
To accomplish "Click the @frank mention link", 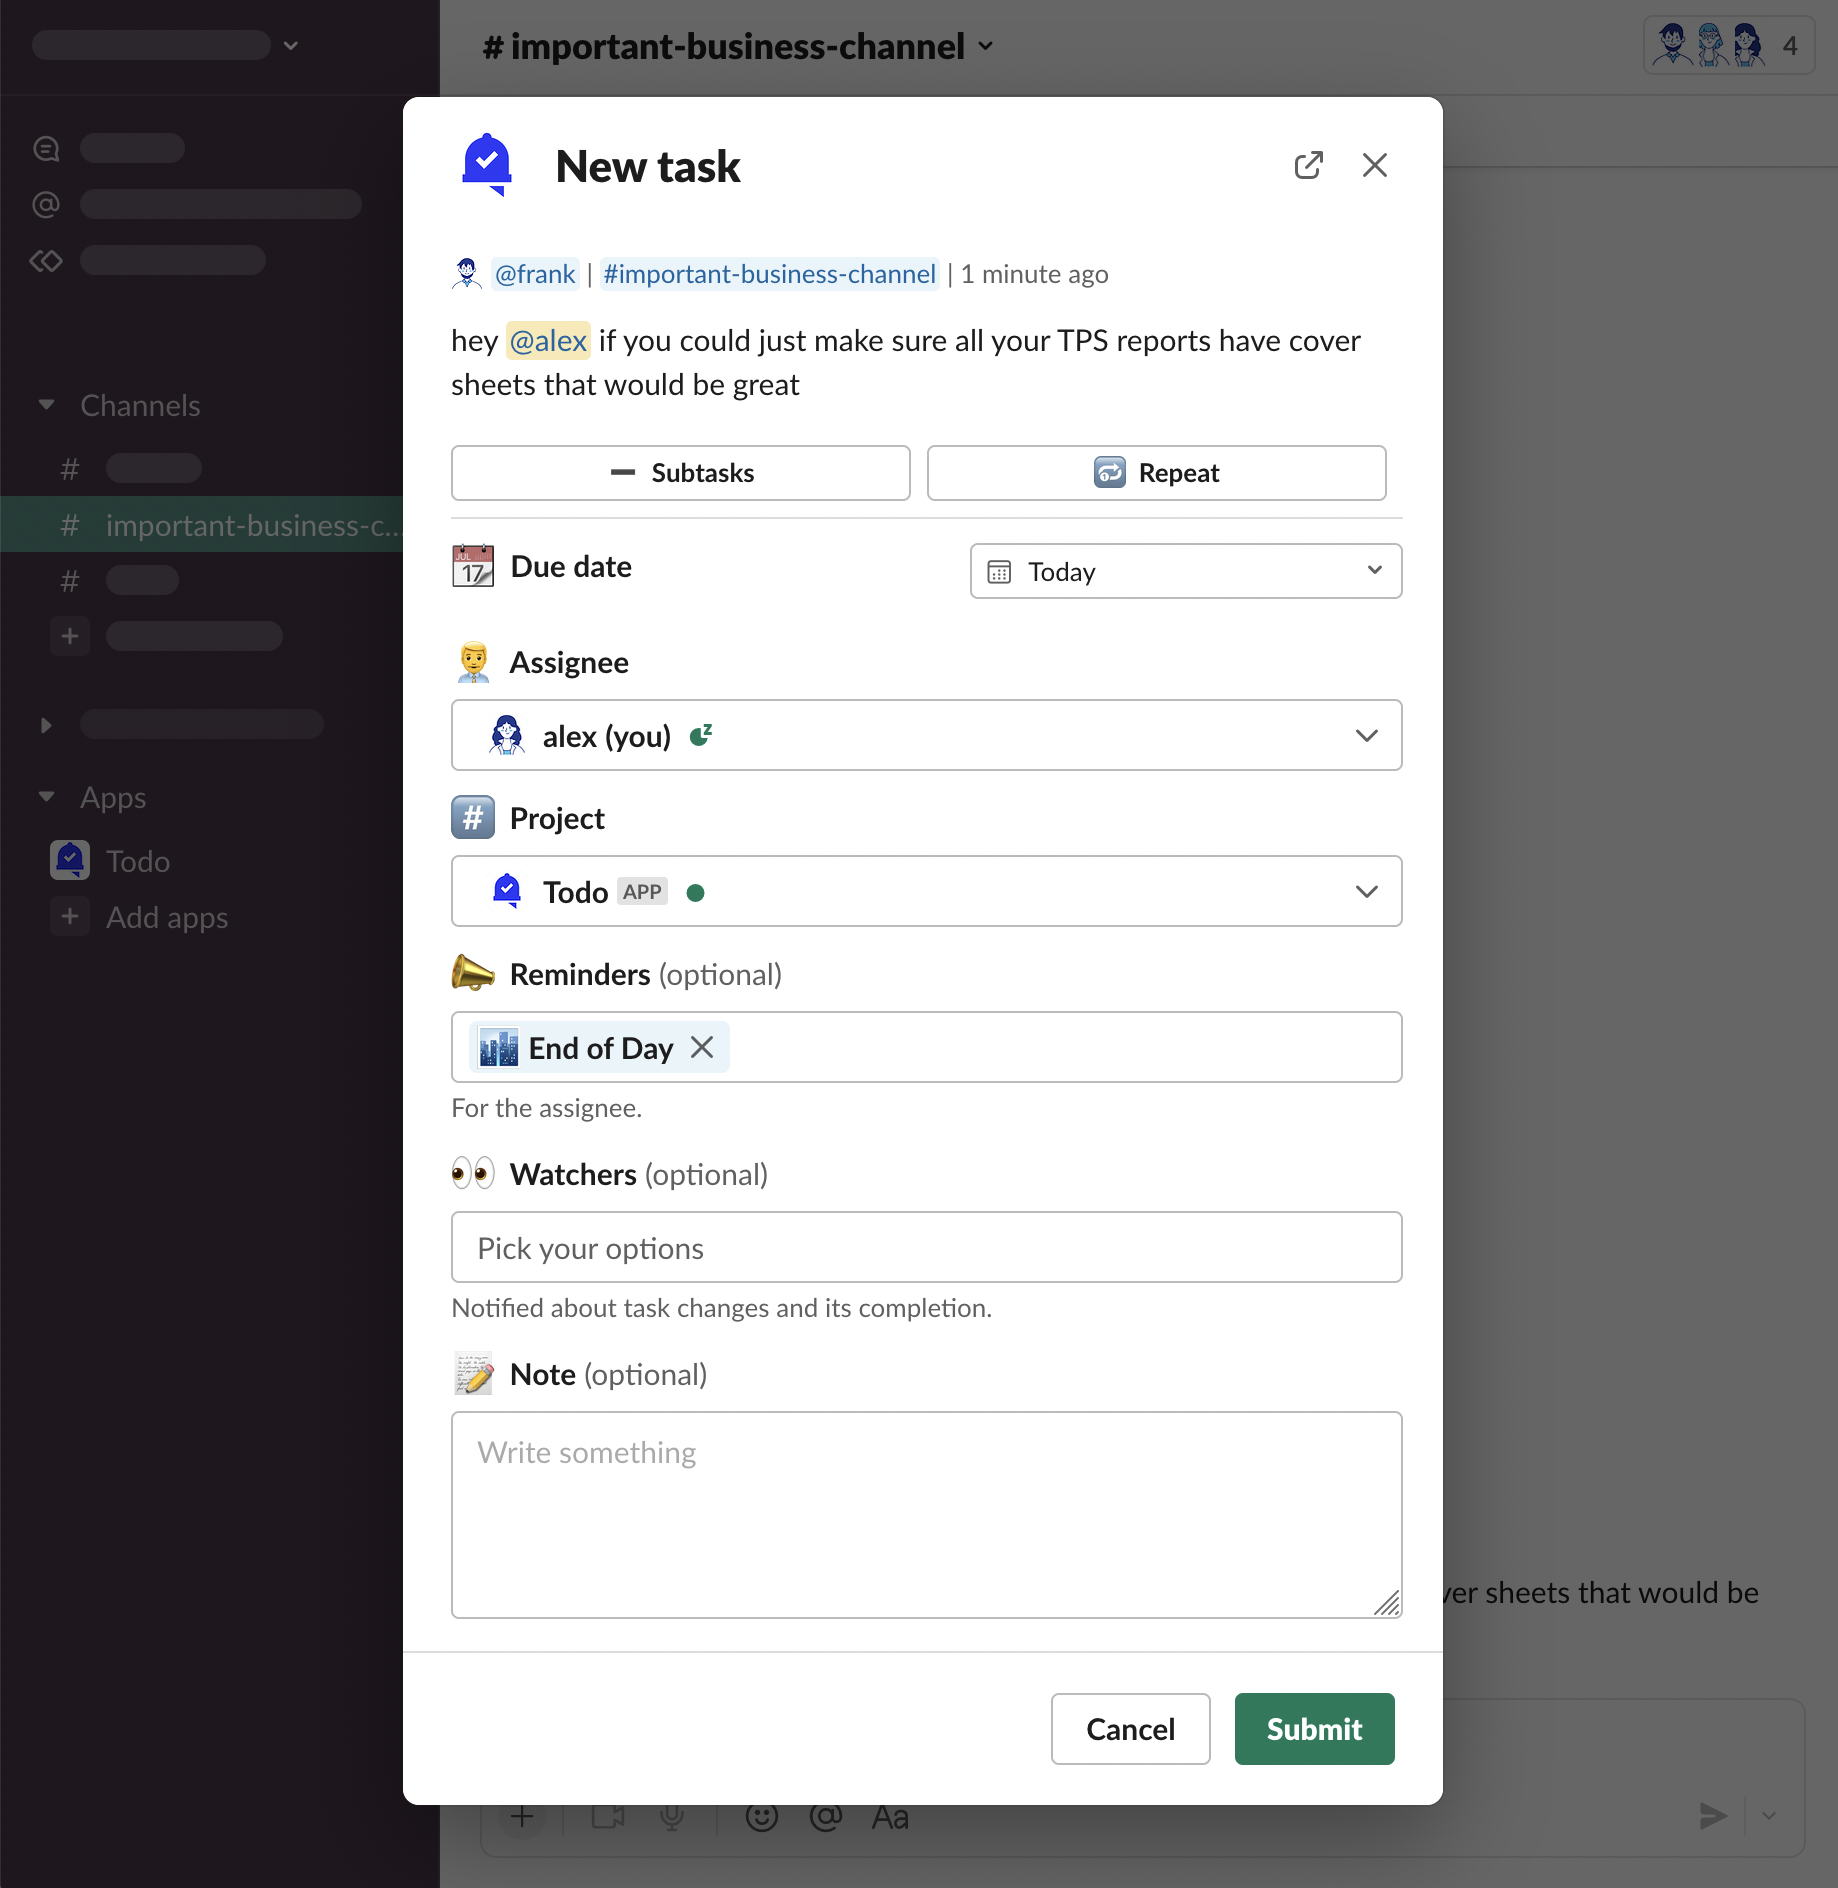I will (x=535, y=274).
